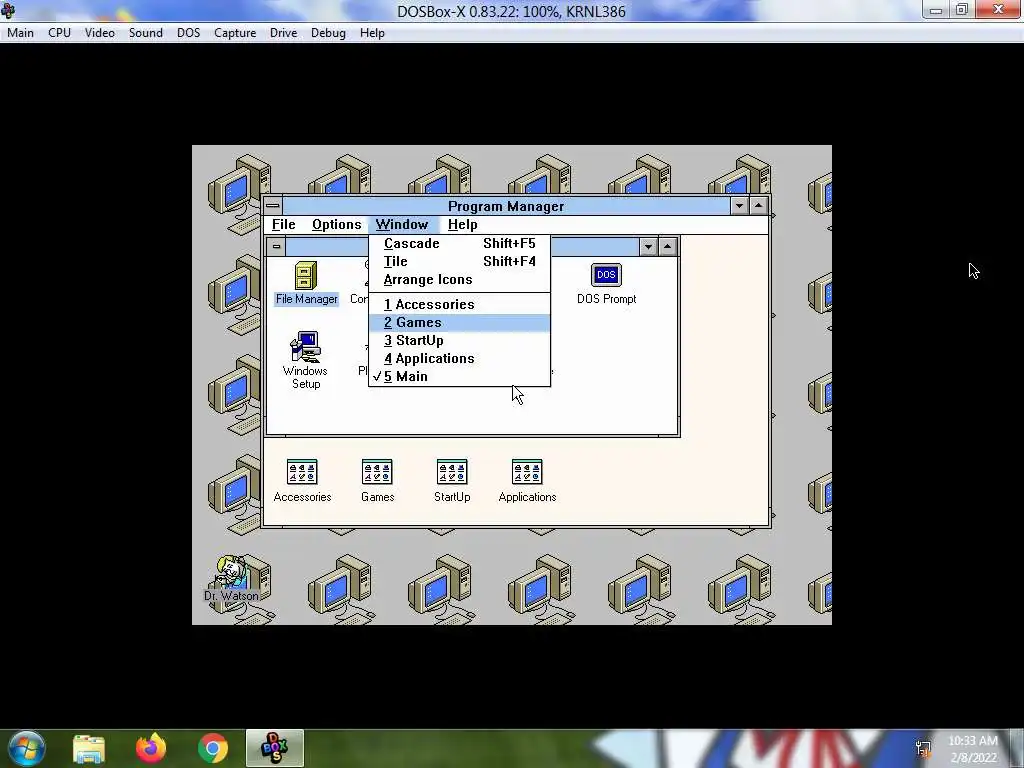Image resolution: width=1024 pixels, height=768 pixels.
Task: Open the DOSBox-X Main menu
Action: [20, 33]
